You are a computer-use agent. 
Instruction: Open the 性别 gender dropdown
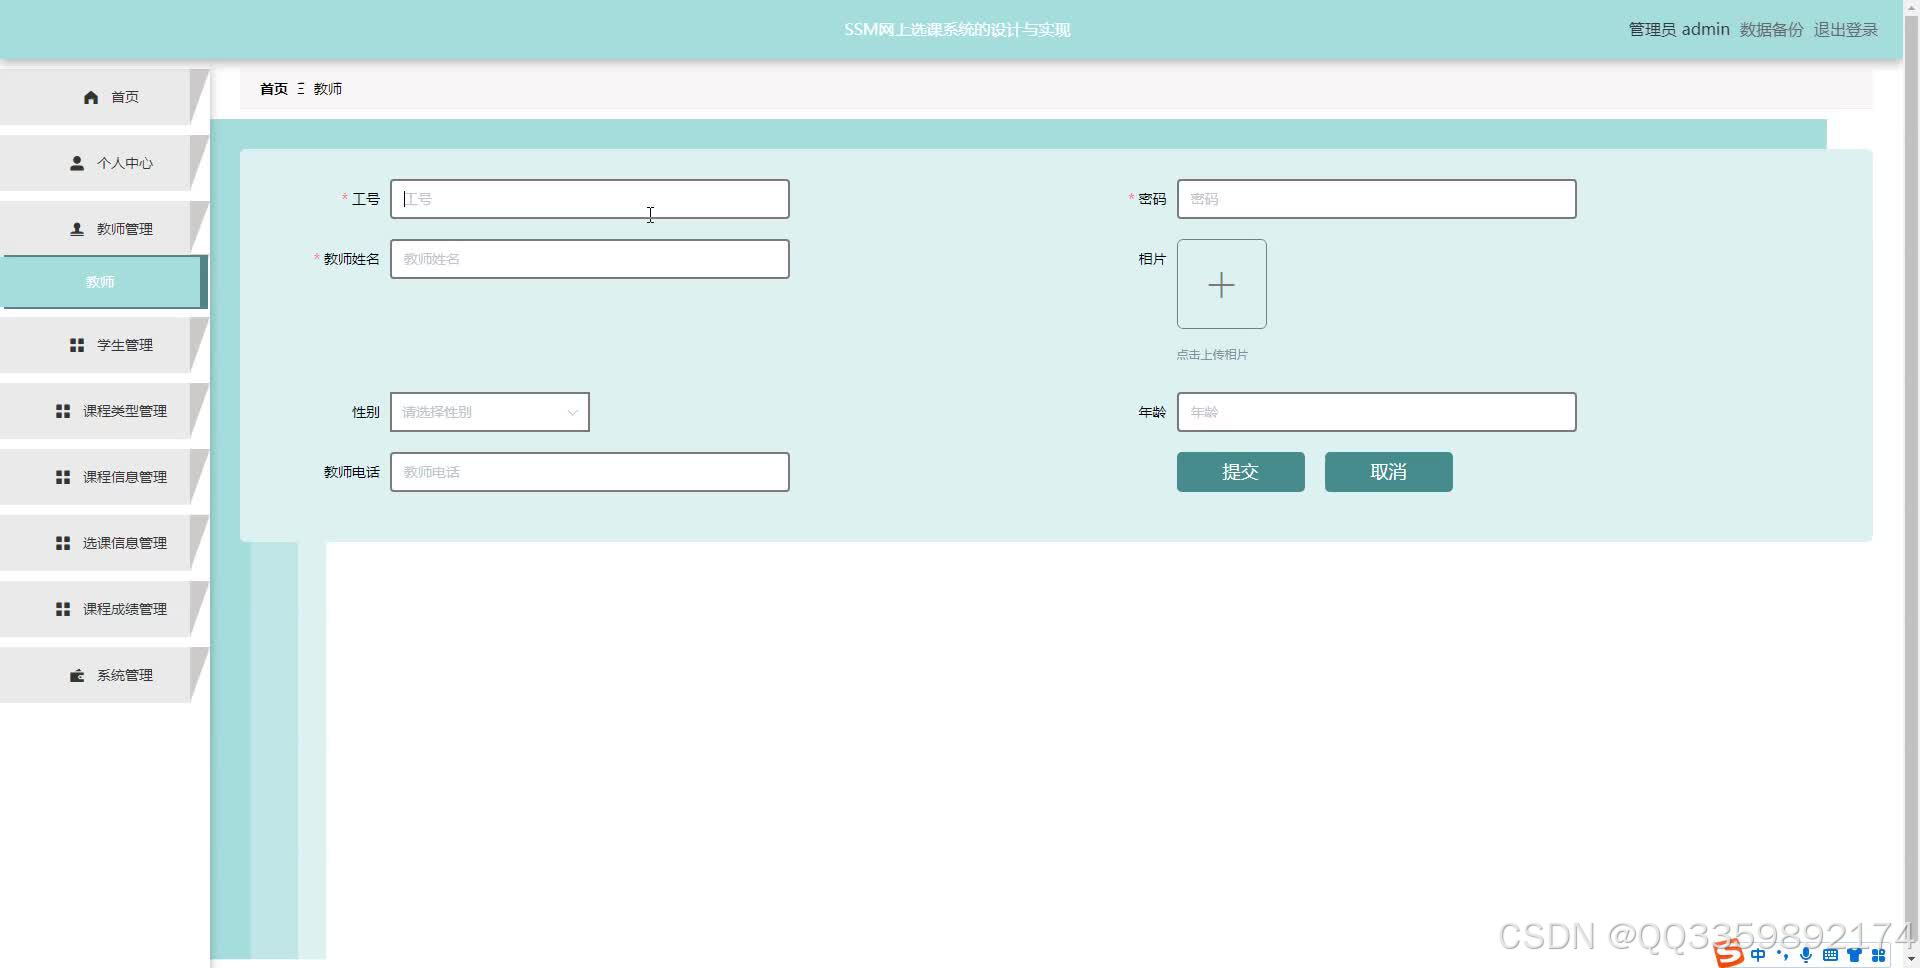(x=489, y=412)
